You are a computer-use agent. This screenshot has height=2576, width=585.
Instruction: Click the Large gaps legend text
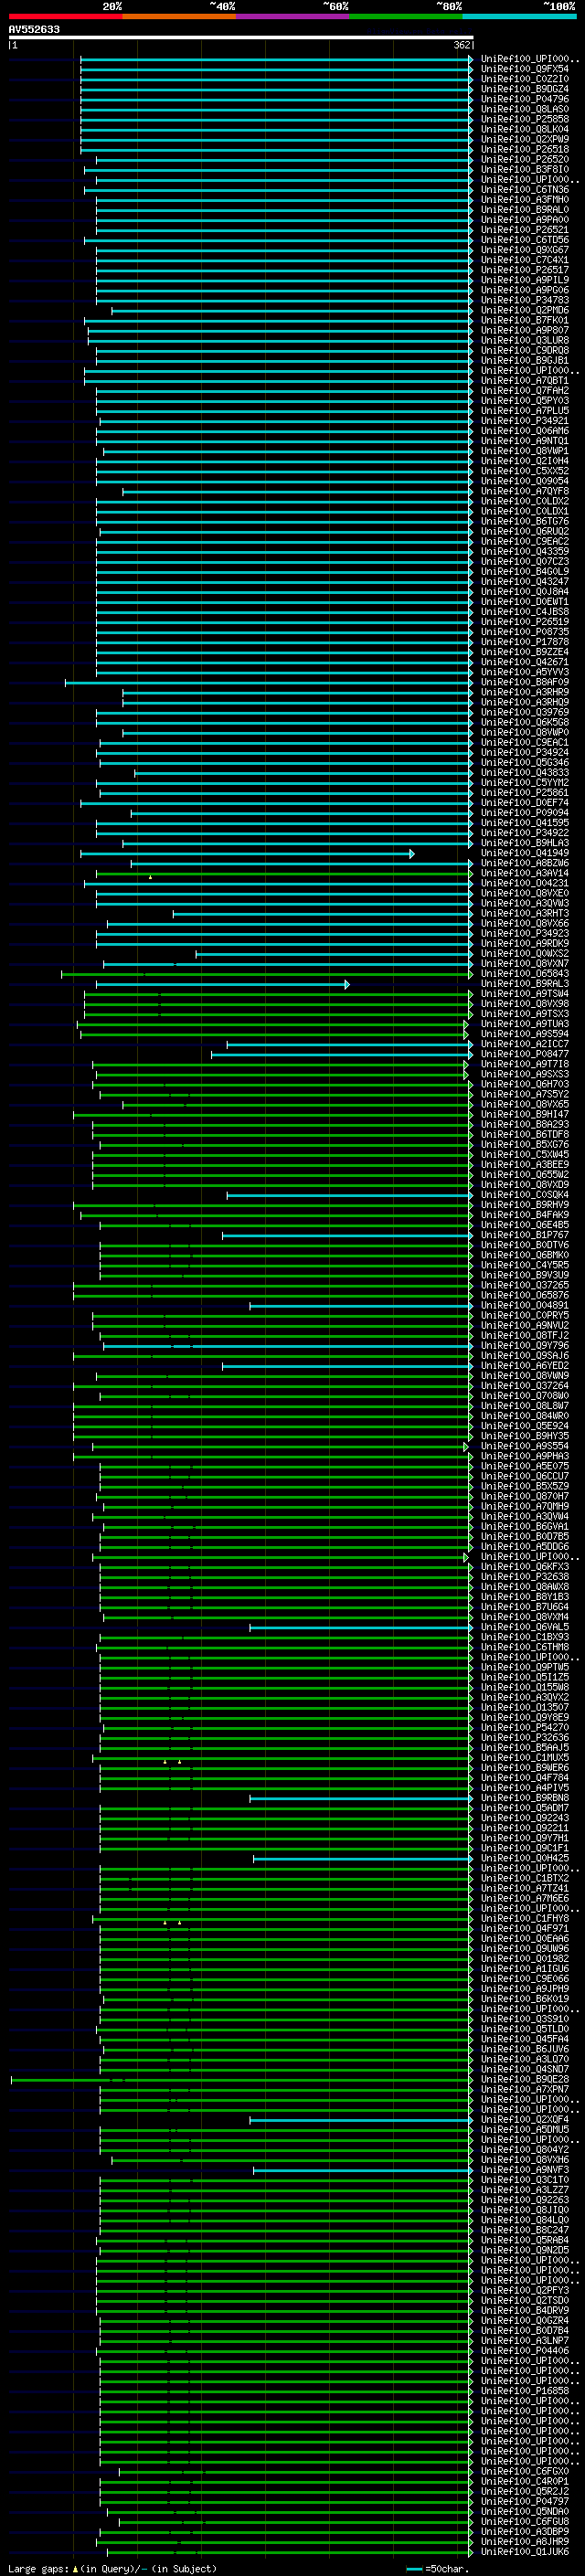coord(112,2569)
